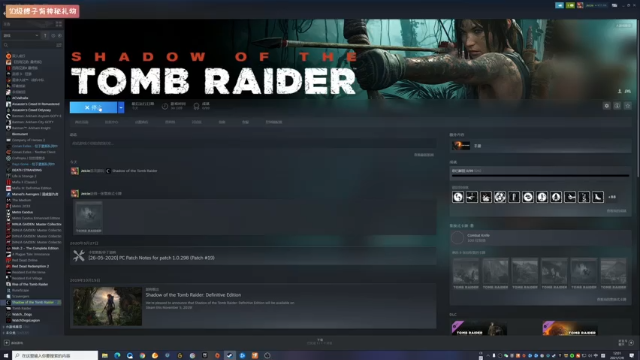Click the blue Stop game button
The height and width of the screenshot is (360, 640).
93,107
